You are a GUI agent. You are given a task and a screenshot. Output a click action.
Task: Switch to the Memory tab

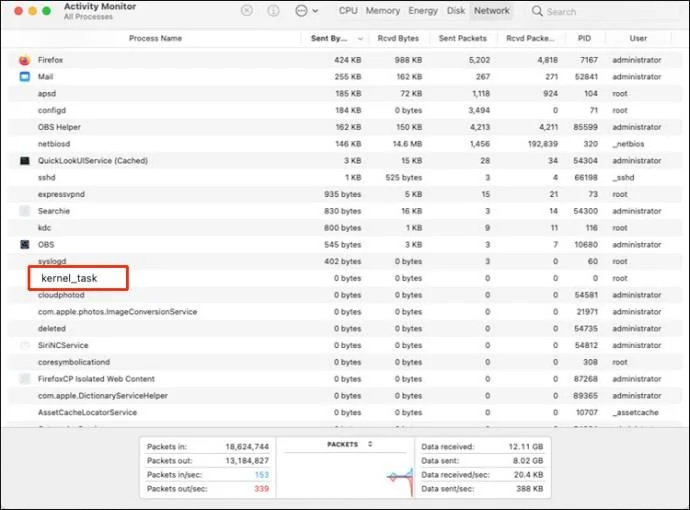[382, 11]
